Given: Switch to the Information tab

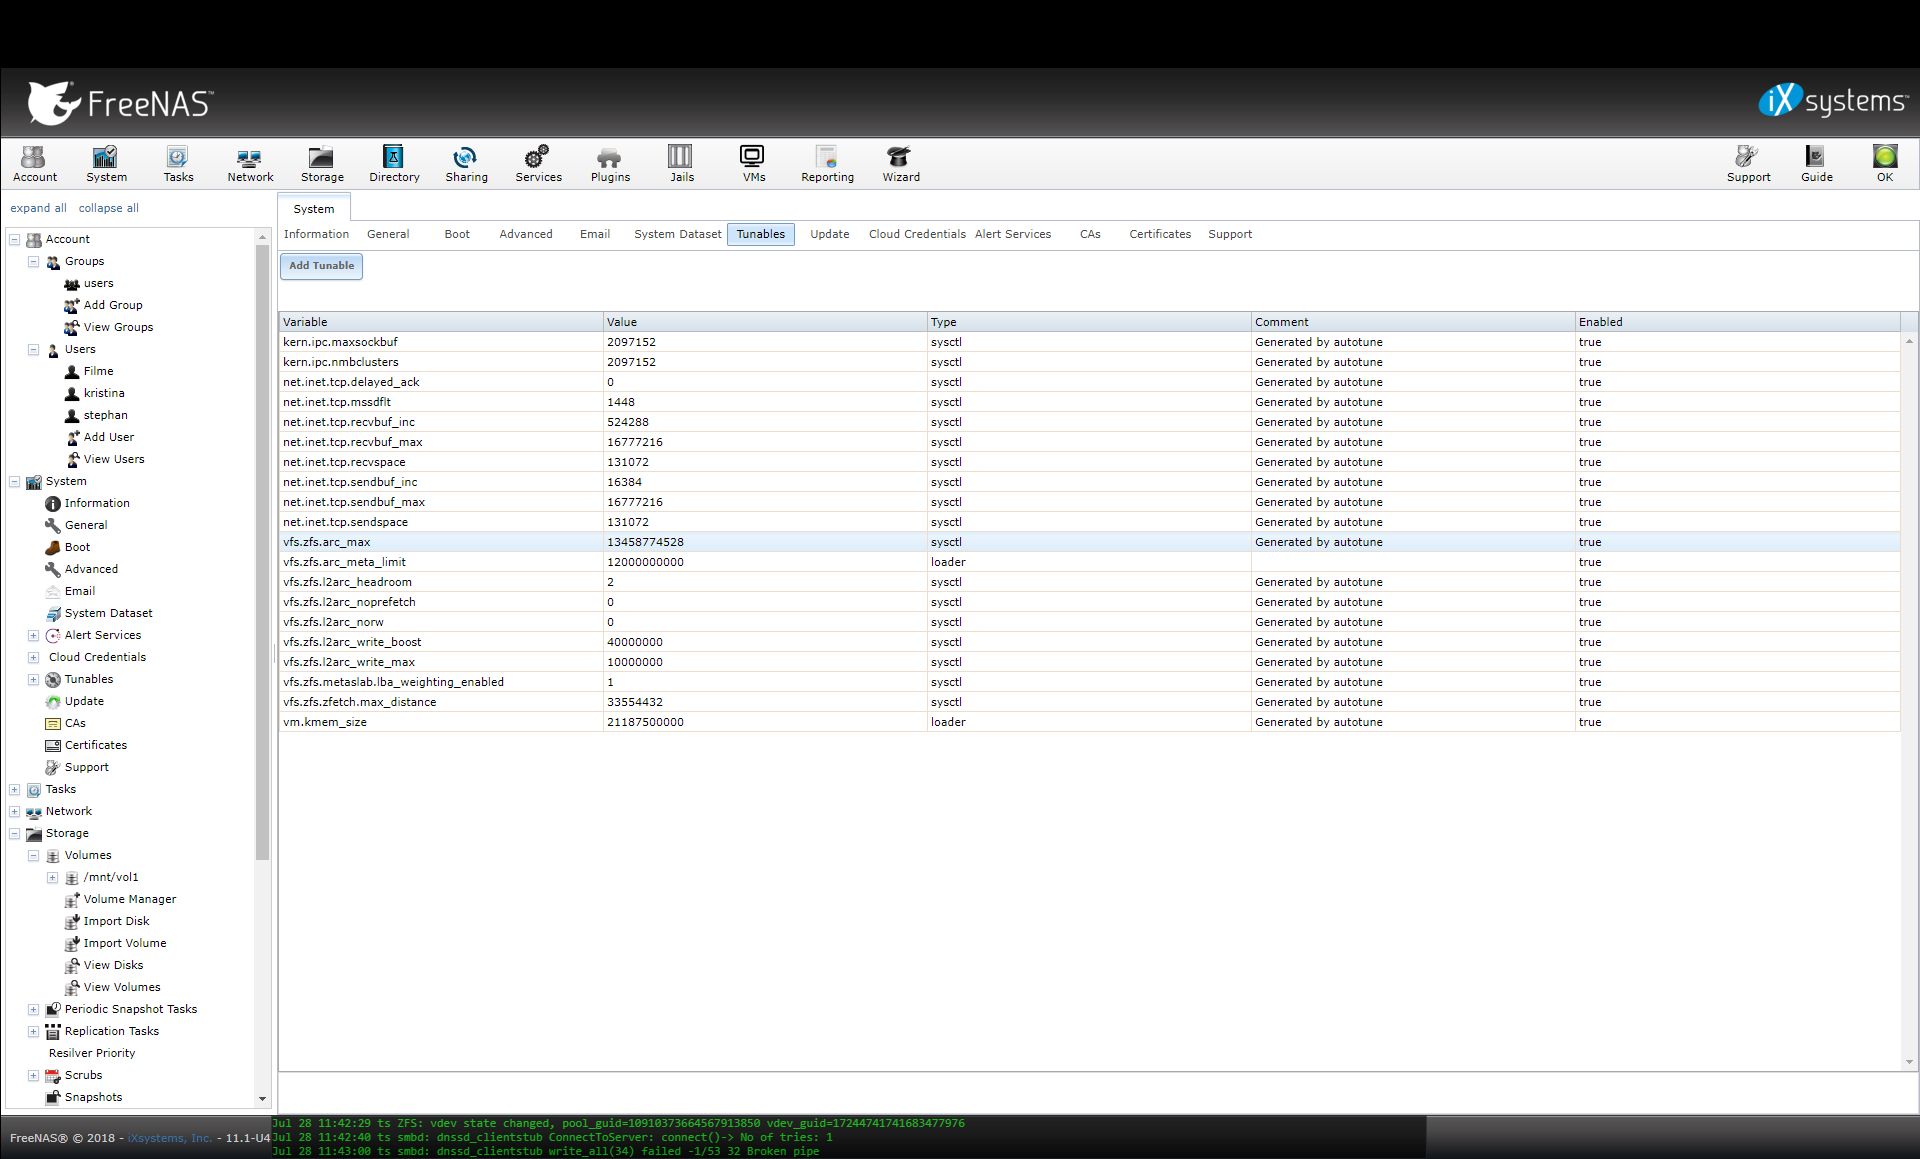Looking at the screenshot, I should 316,234.
